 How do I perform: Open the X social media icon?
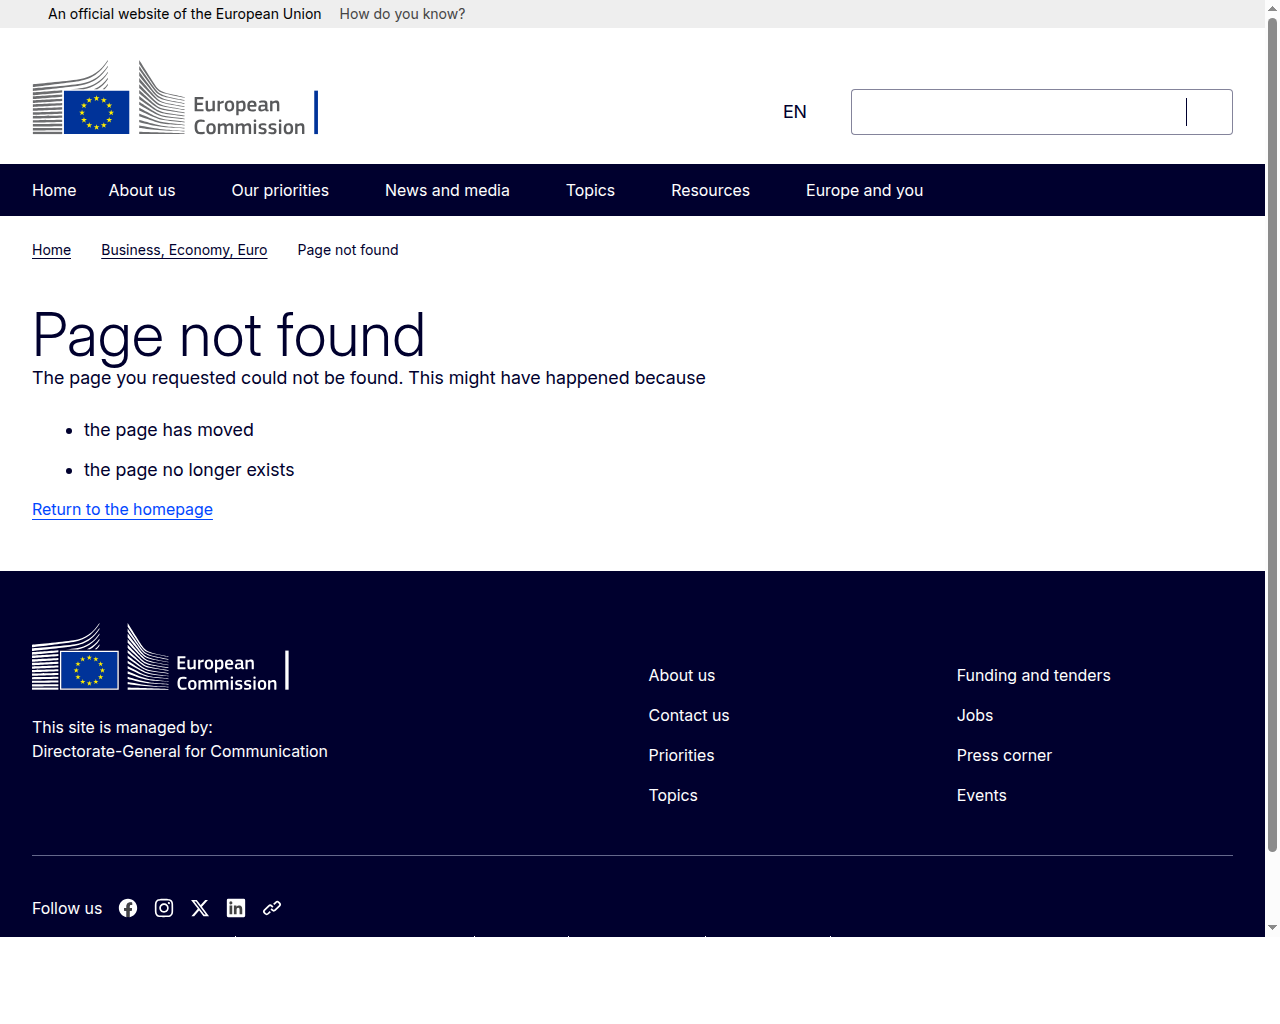200,908
